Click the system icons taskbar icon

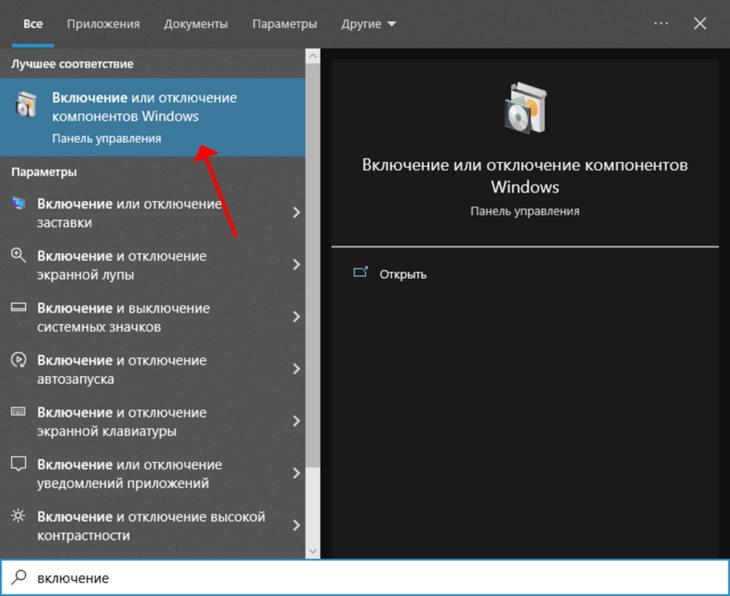[19, 307]
